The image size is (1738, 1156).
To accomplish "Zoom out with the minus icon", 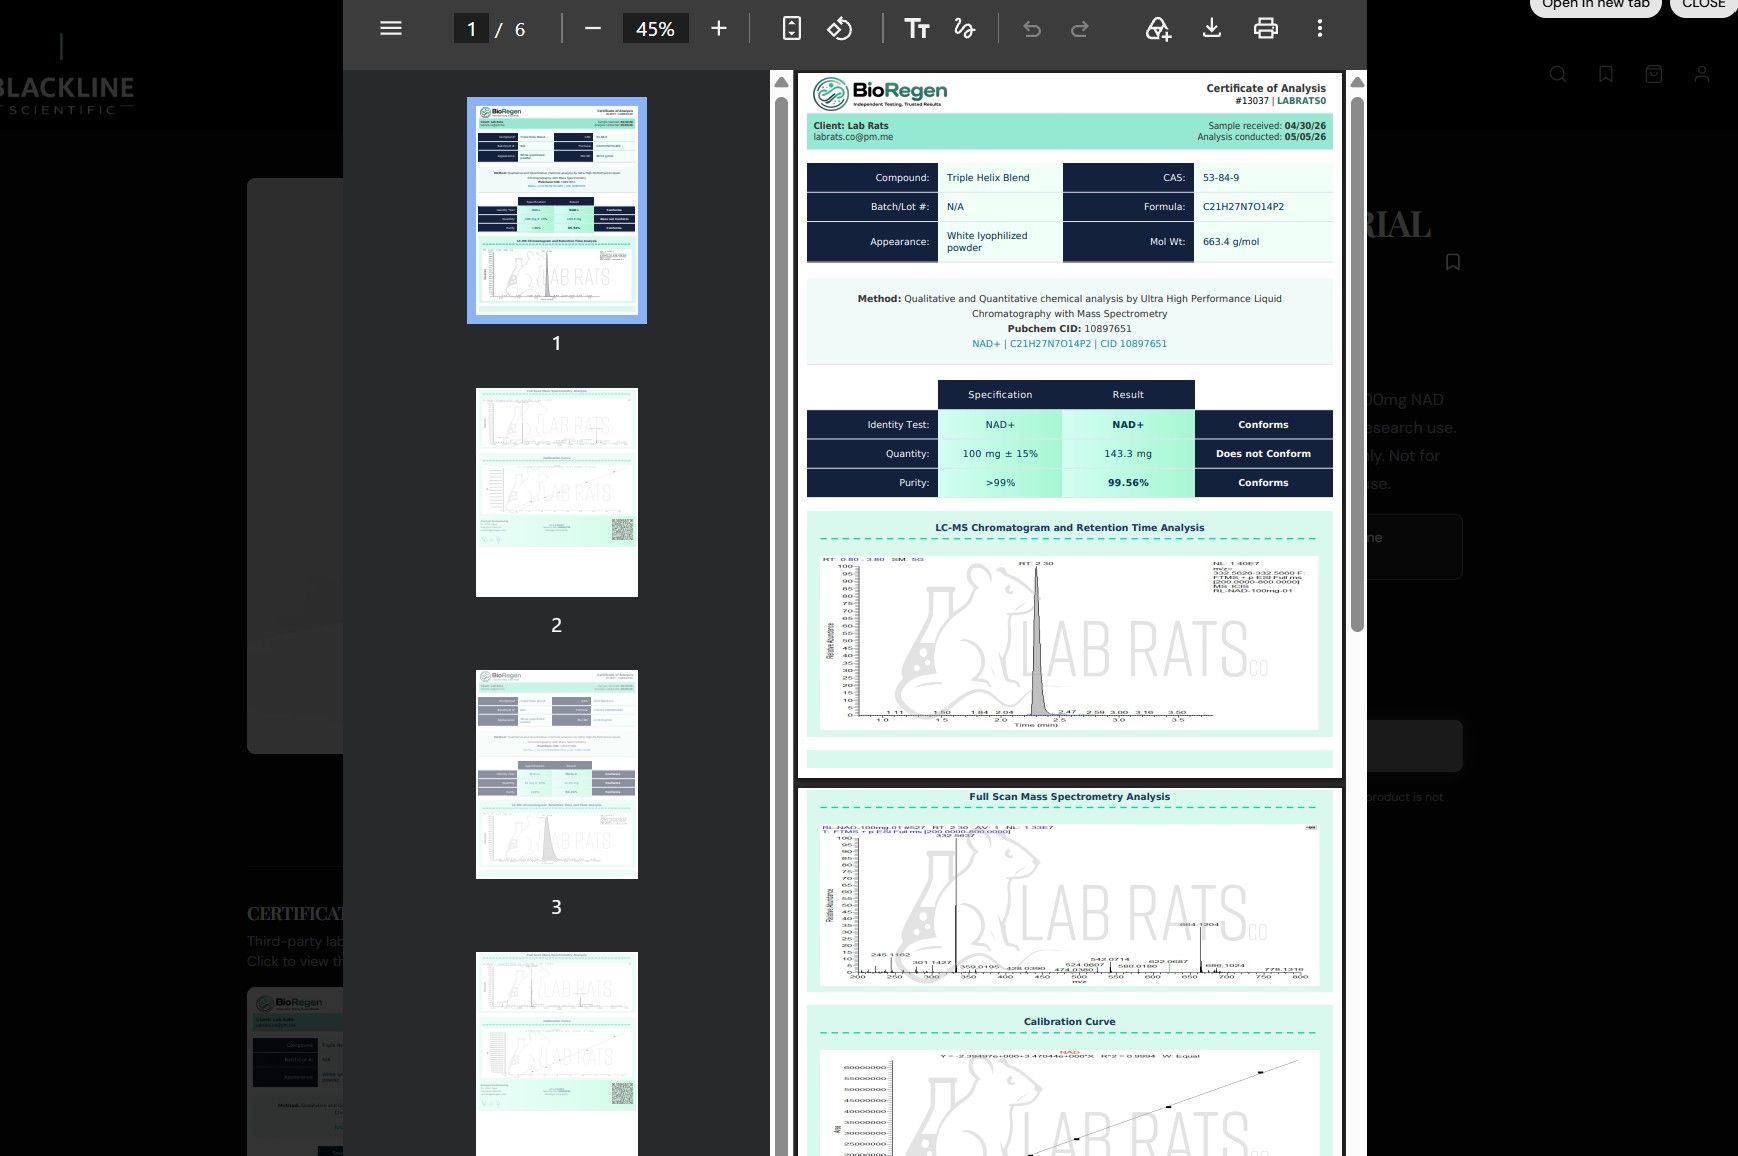I will point(593,29).
